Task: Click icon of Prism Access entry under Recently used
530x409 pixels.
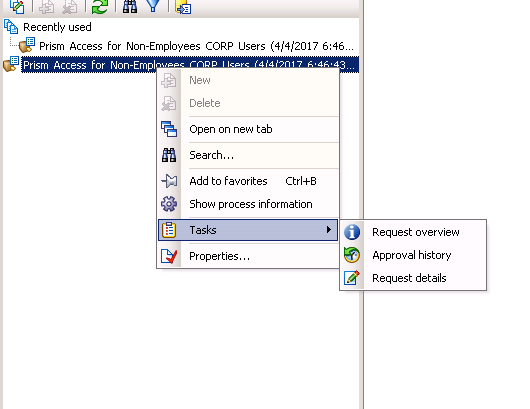Action: tap(27, 45)
